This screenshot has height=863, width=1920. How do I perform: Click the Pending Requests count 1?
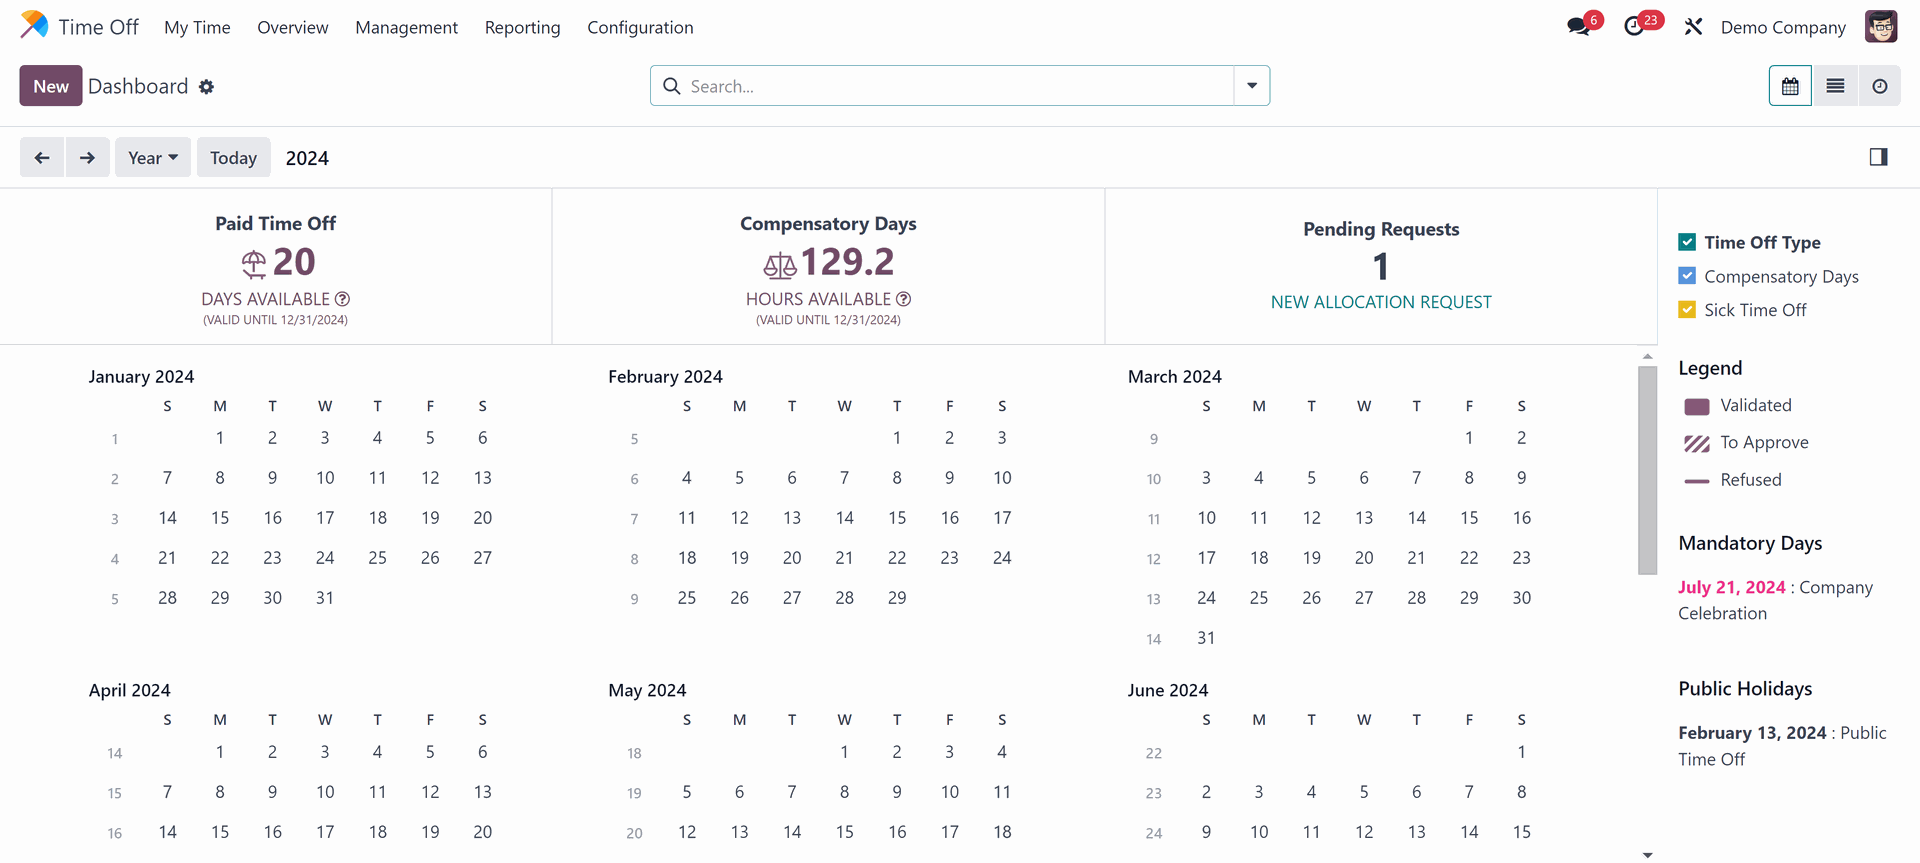pyautogui.click(x=1381, y=266)
